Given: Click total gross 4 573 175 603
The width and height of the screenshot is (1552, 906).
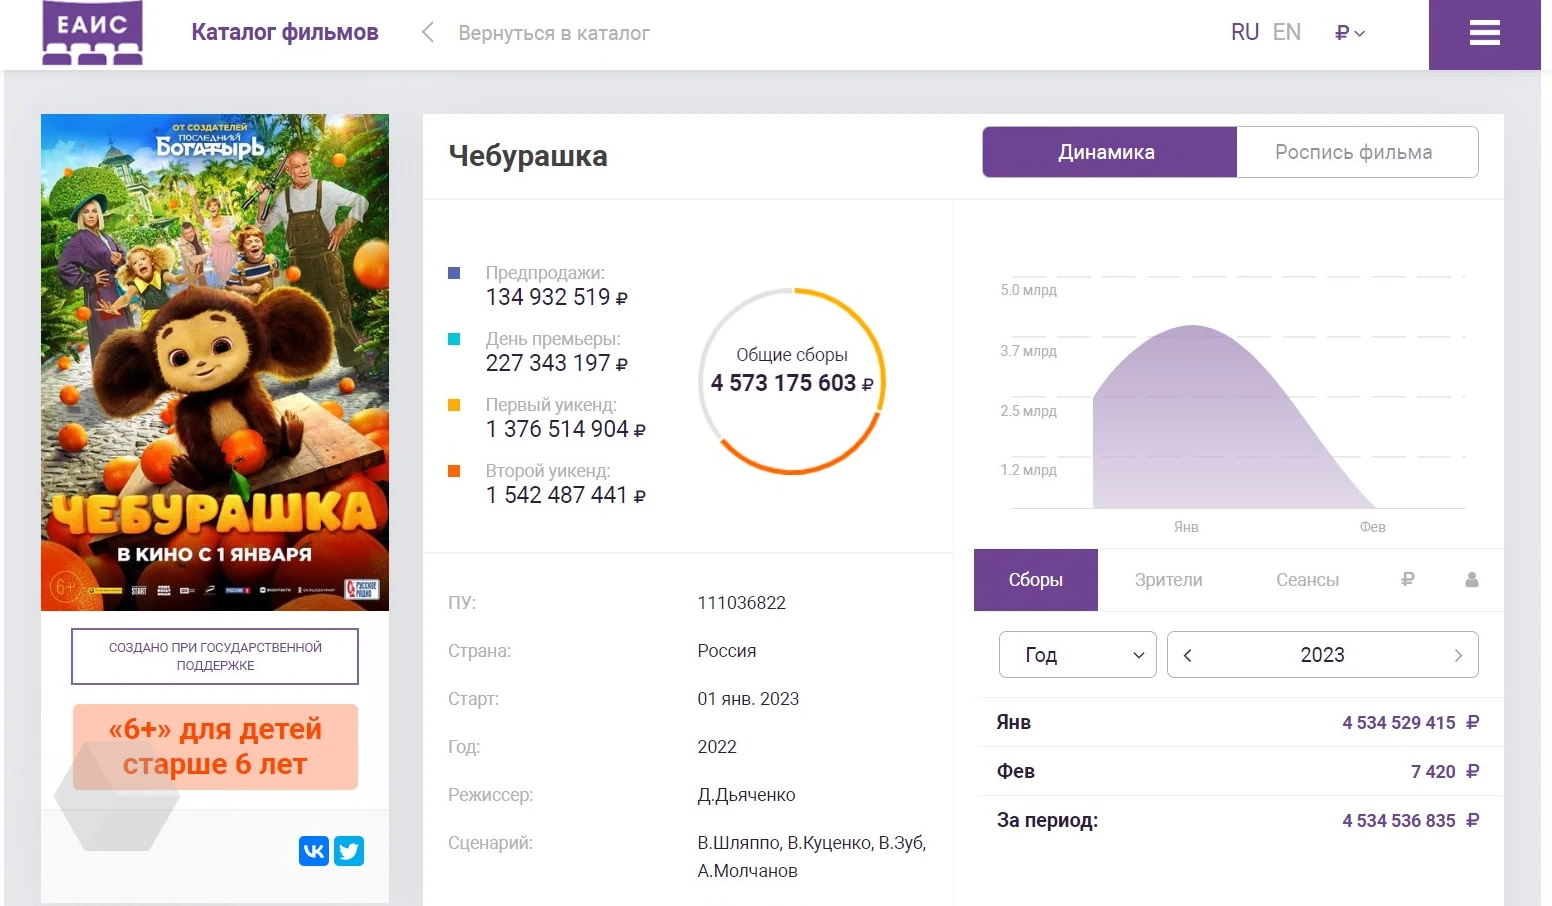Looking at the screenshot, I should tap(792, 383).
